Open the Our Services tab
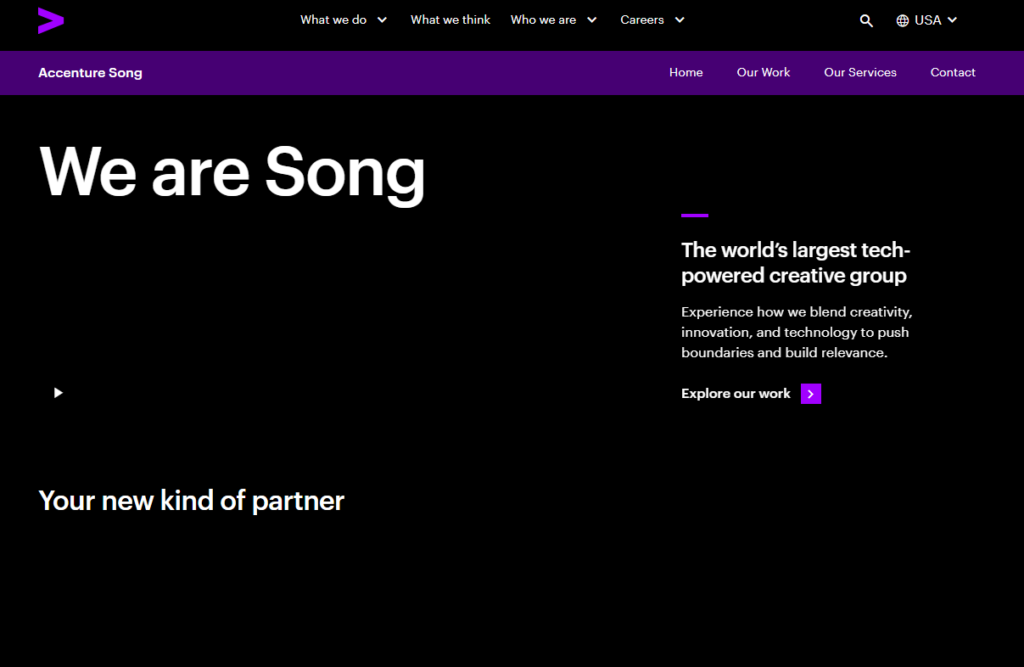 (x=860, y=73)
